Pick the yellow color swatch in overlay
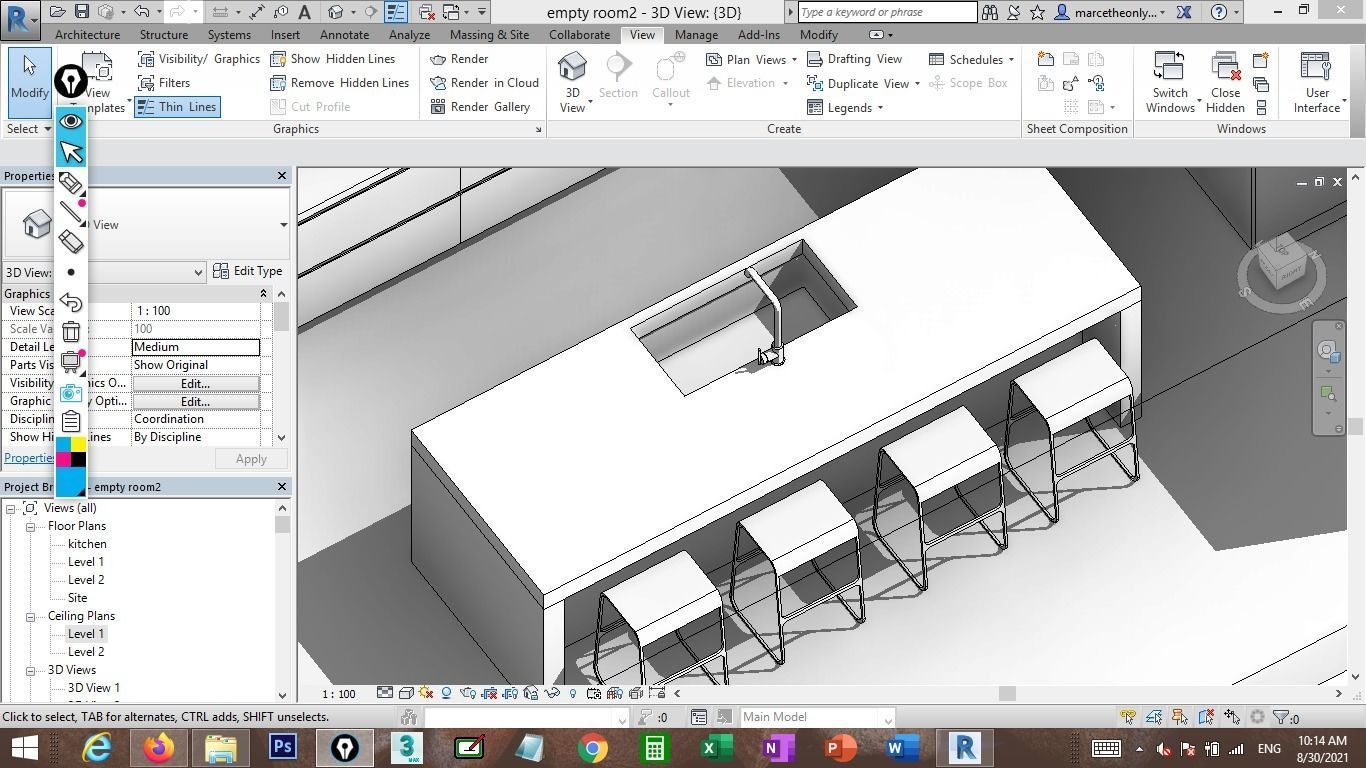Image resolution: width=1366 pixels, height=768 pixels. (x=78, y=444)
